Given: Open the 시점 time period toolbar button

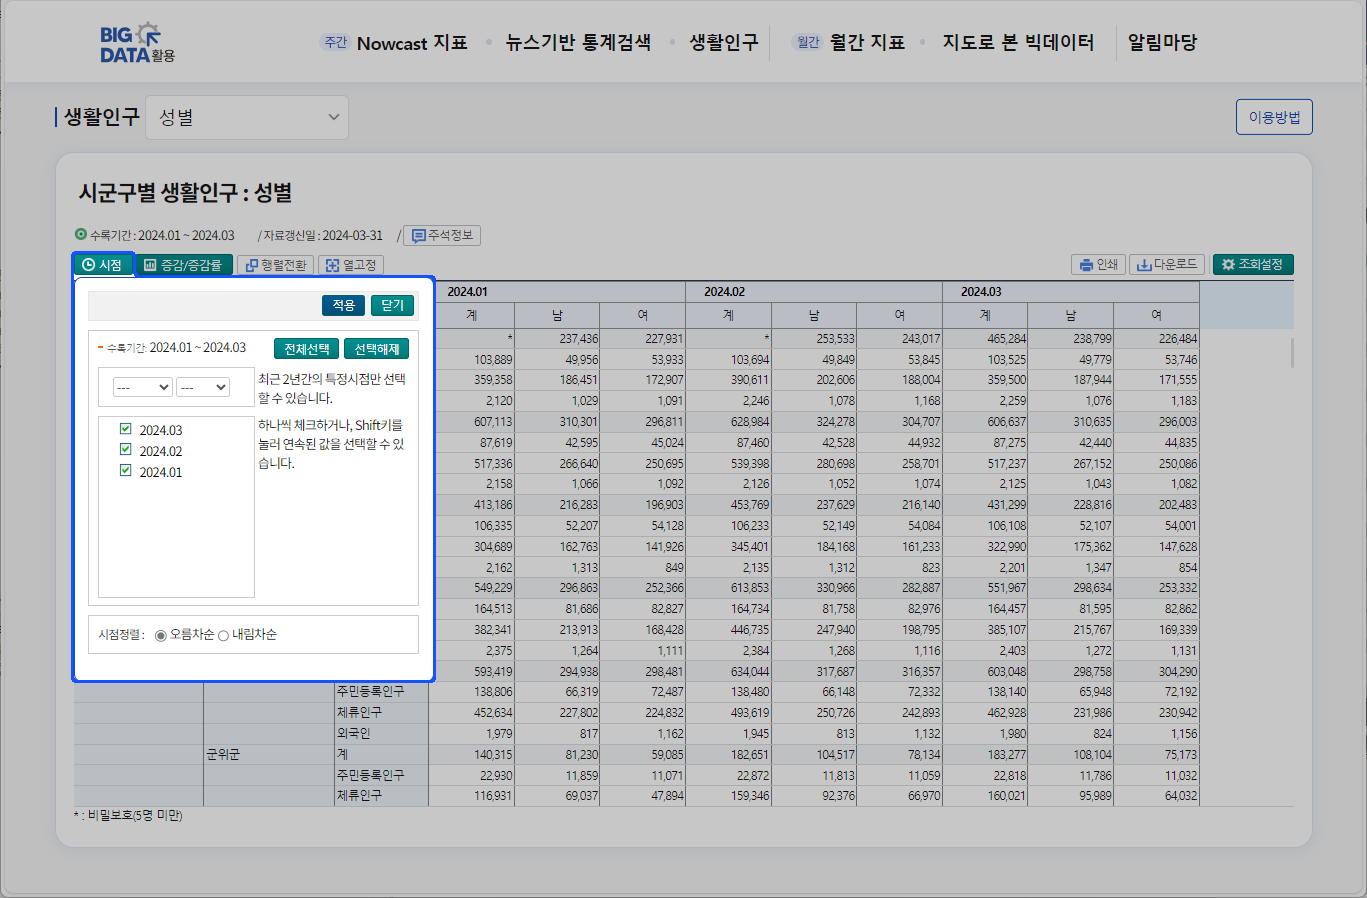Looking at the screenshot, I should [103, 265].
